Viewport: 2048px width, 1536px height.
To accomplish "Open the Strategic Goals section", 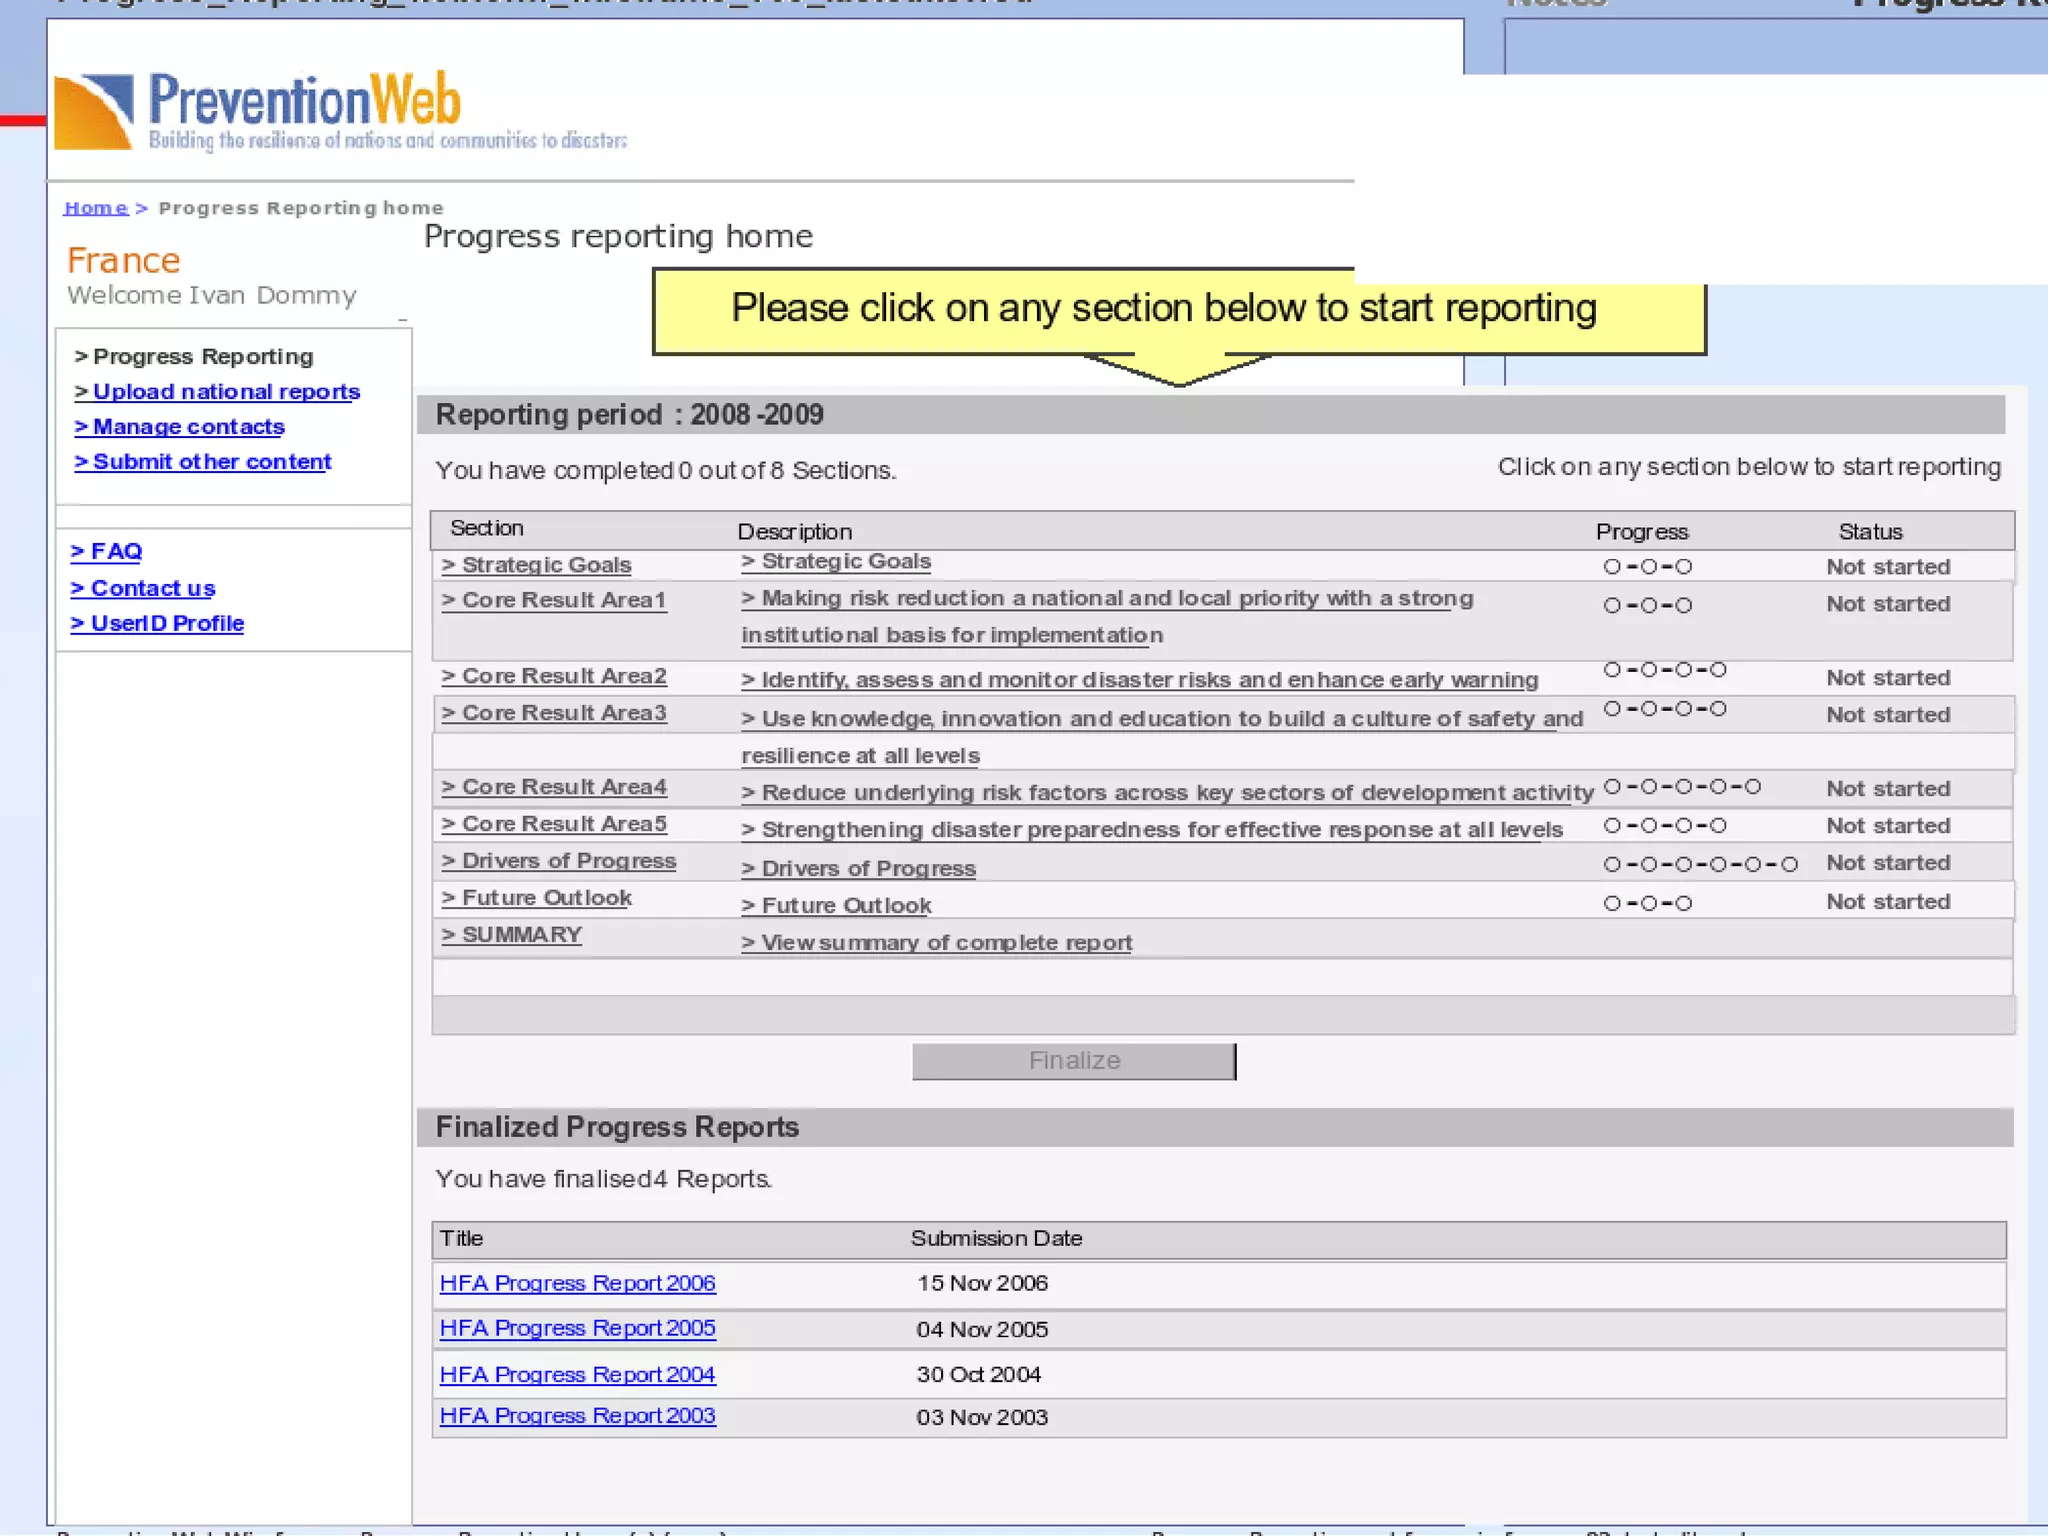I will (x=537, y=565).
